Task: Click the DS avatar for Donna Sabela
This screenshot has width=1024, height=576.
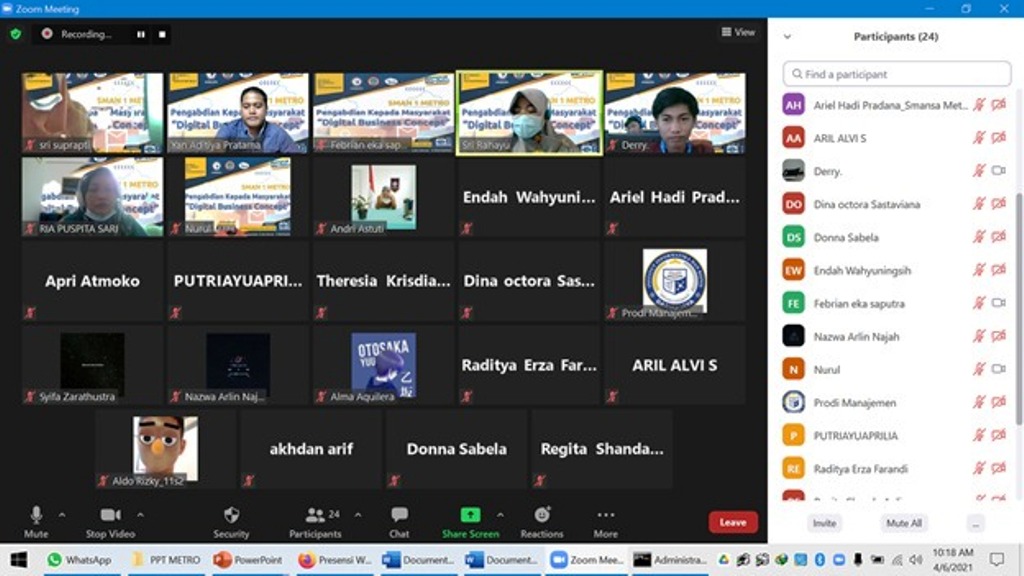Action: [x=793, y=237]
